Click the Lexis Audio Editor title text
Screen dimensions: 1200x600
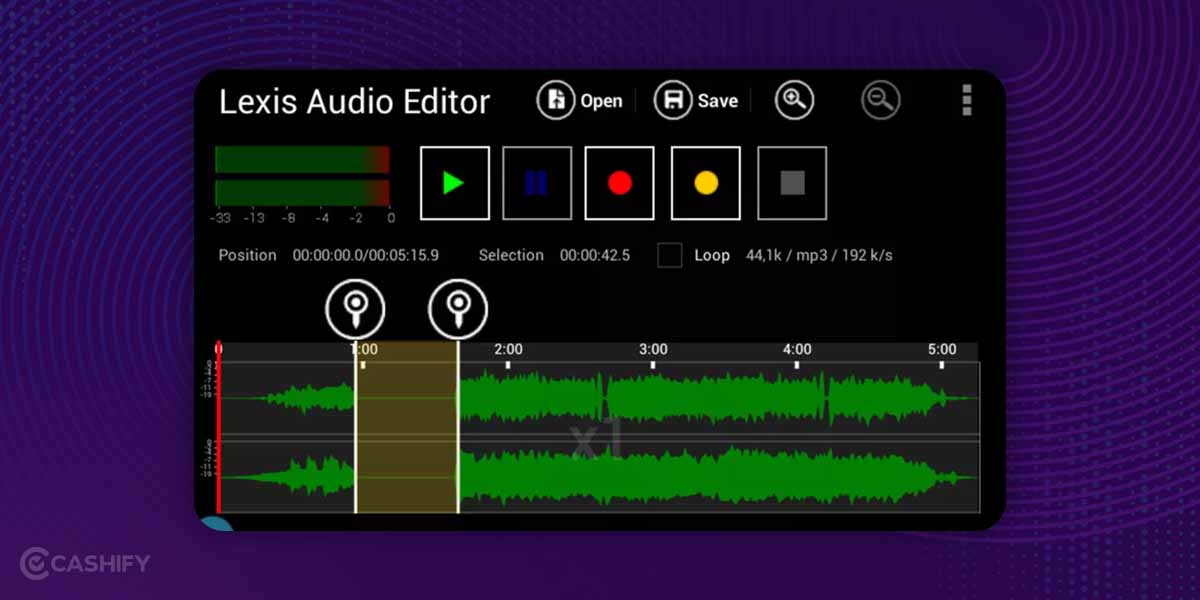click(x=354, y=101)
